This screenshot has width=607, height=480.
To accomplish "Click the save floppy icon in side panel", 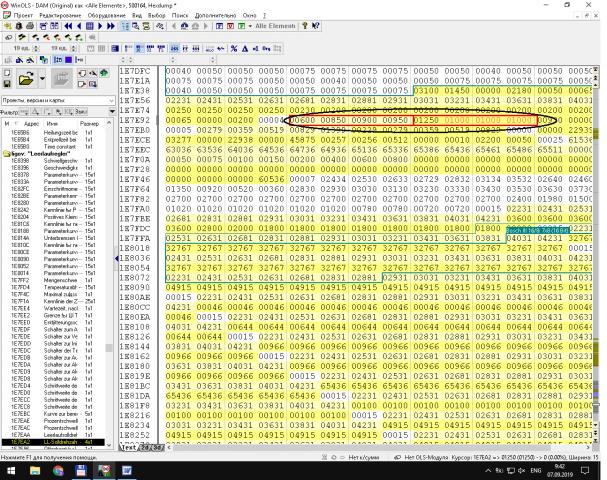I will point(7,84).
